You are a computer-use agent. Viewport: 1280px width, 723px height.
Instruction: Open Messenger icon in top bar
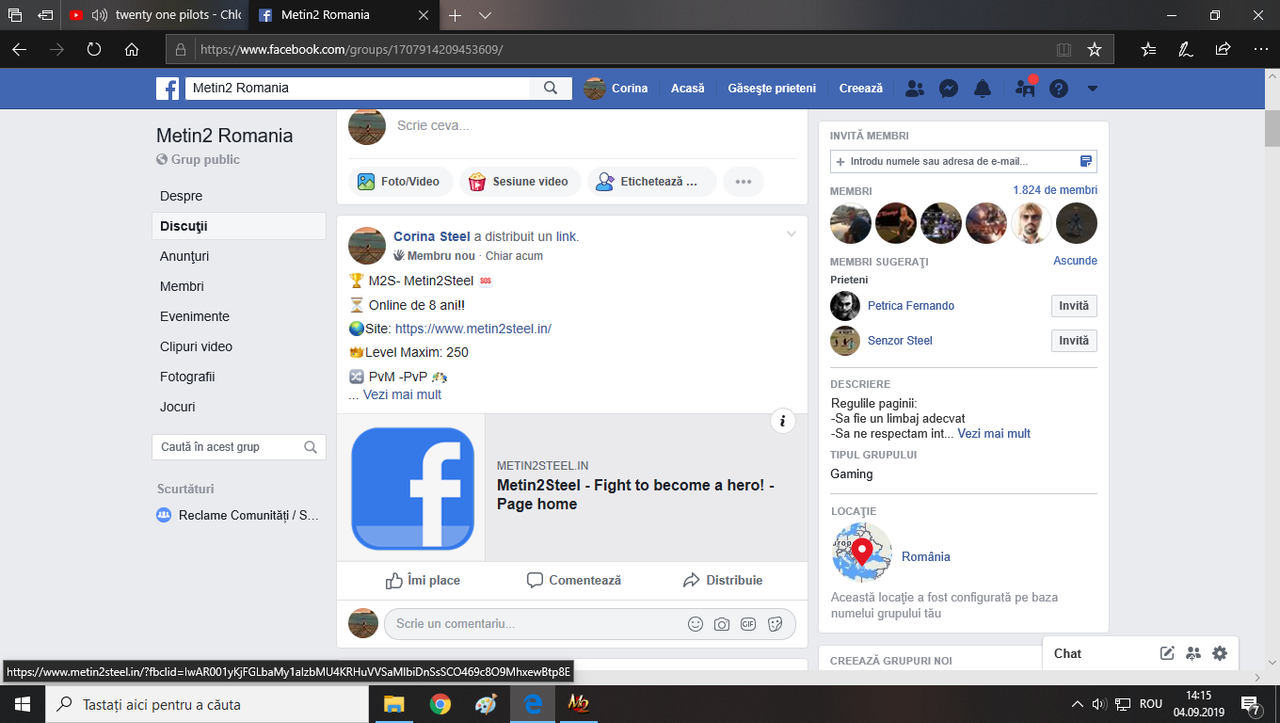(x=949, y=88)
